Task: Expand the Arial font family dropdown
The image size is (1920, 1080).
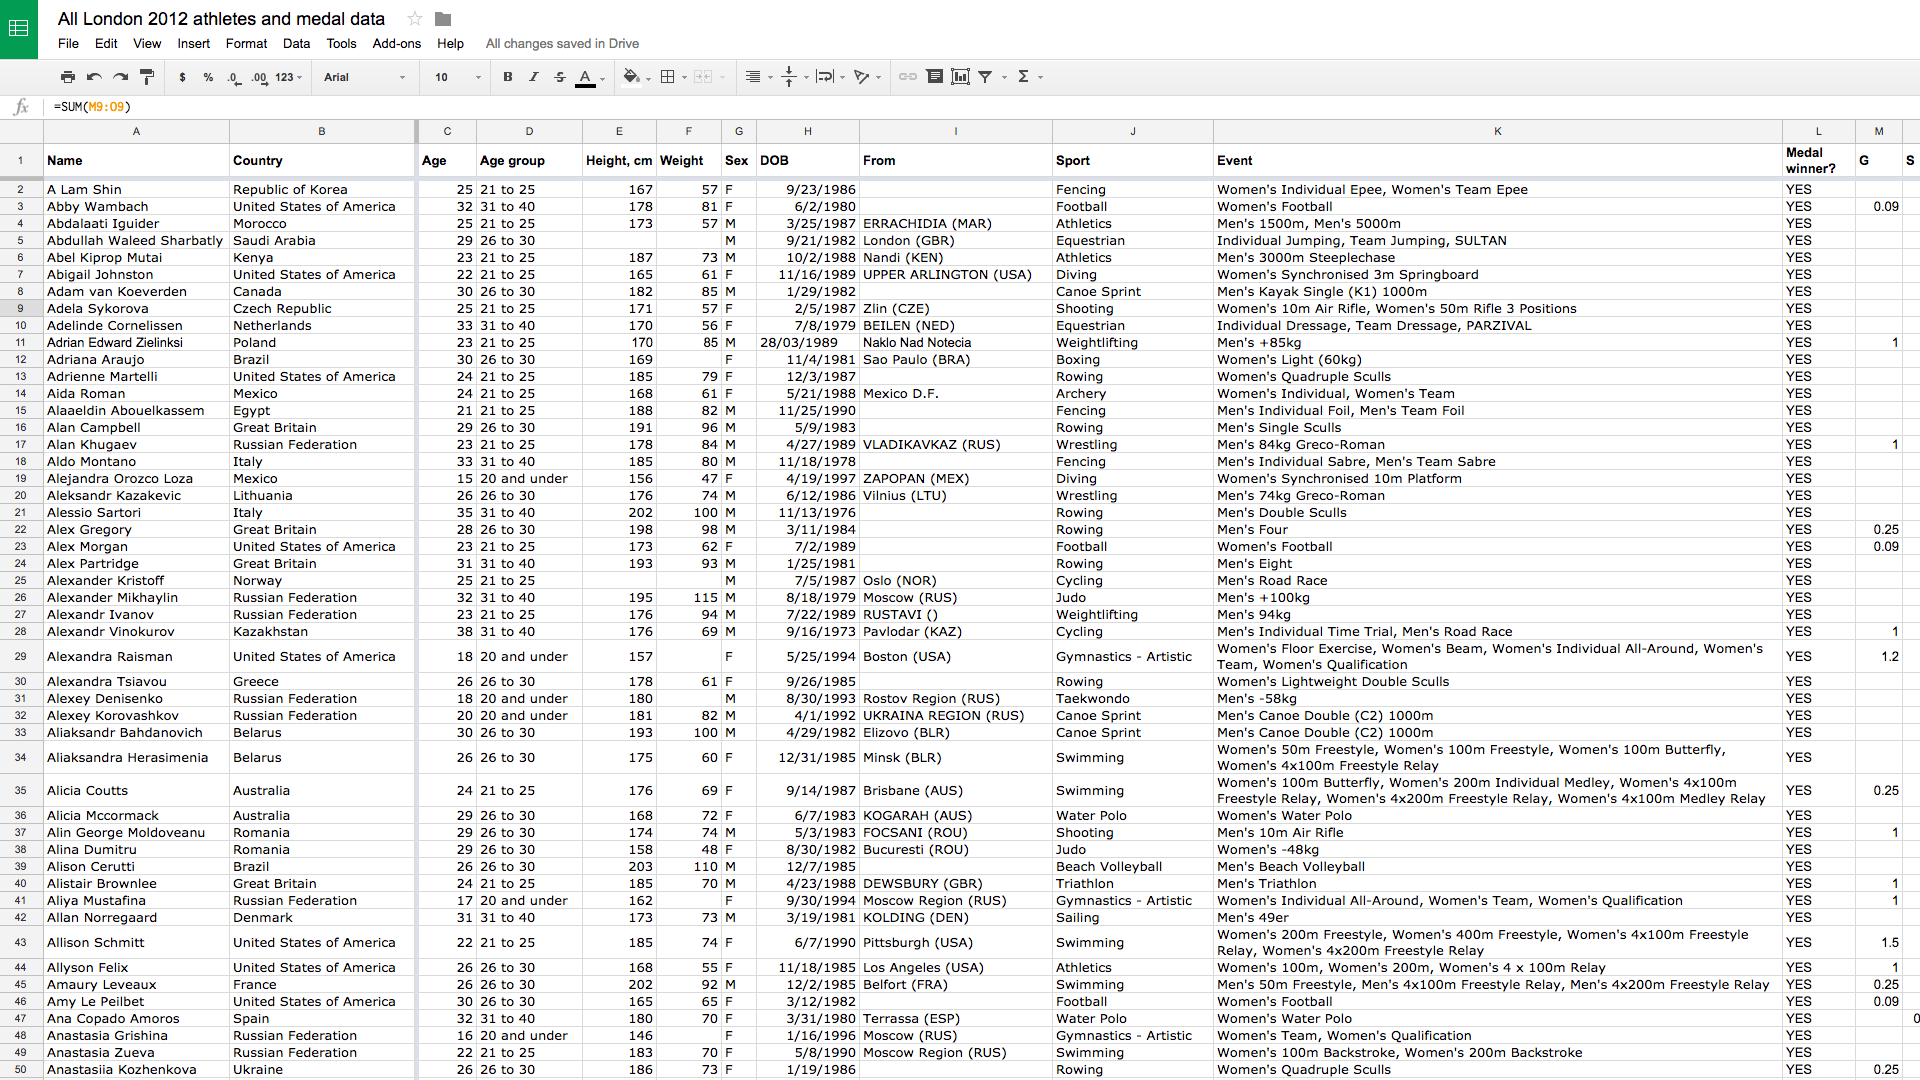Action: click(364, 77)
